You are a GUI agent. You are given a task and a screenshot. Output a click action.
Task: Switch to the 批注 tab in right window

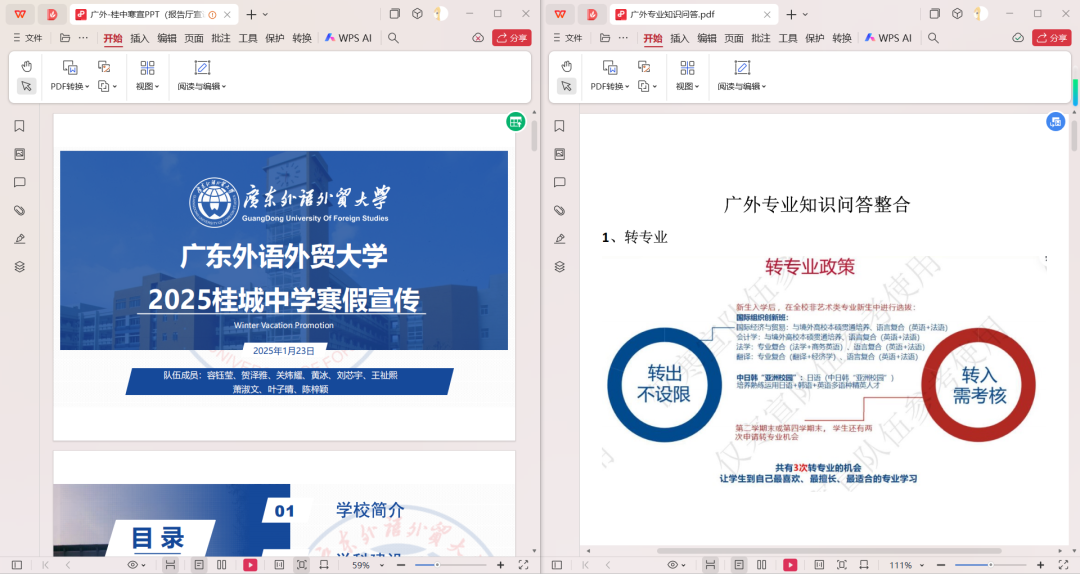(761, 38)
